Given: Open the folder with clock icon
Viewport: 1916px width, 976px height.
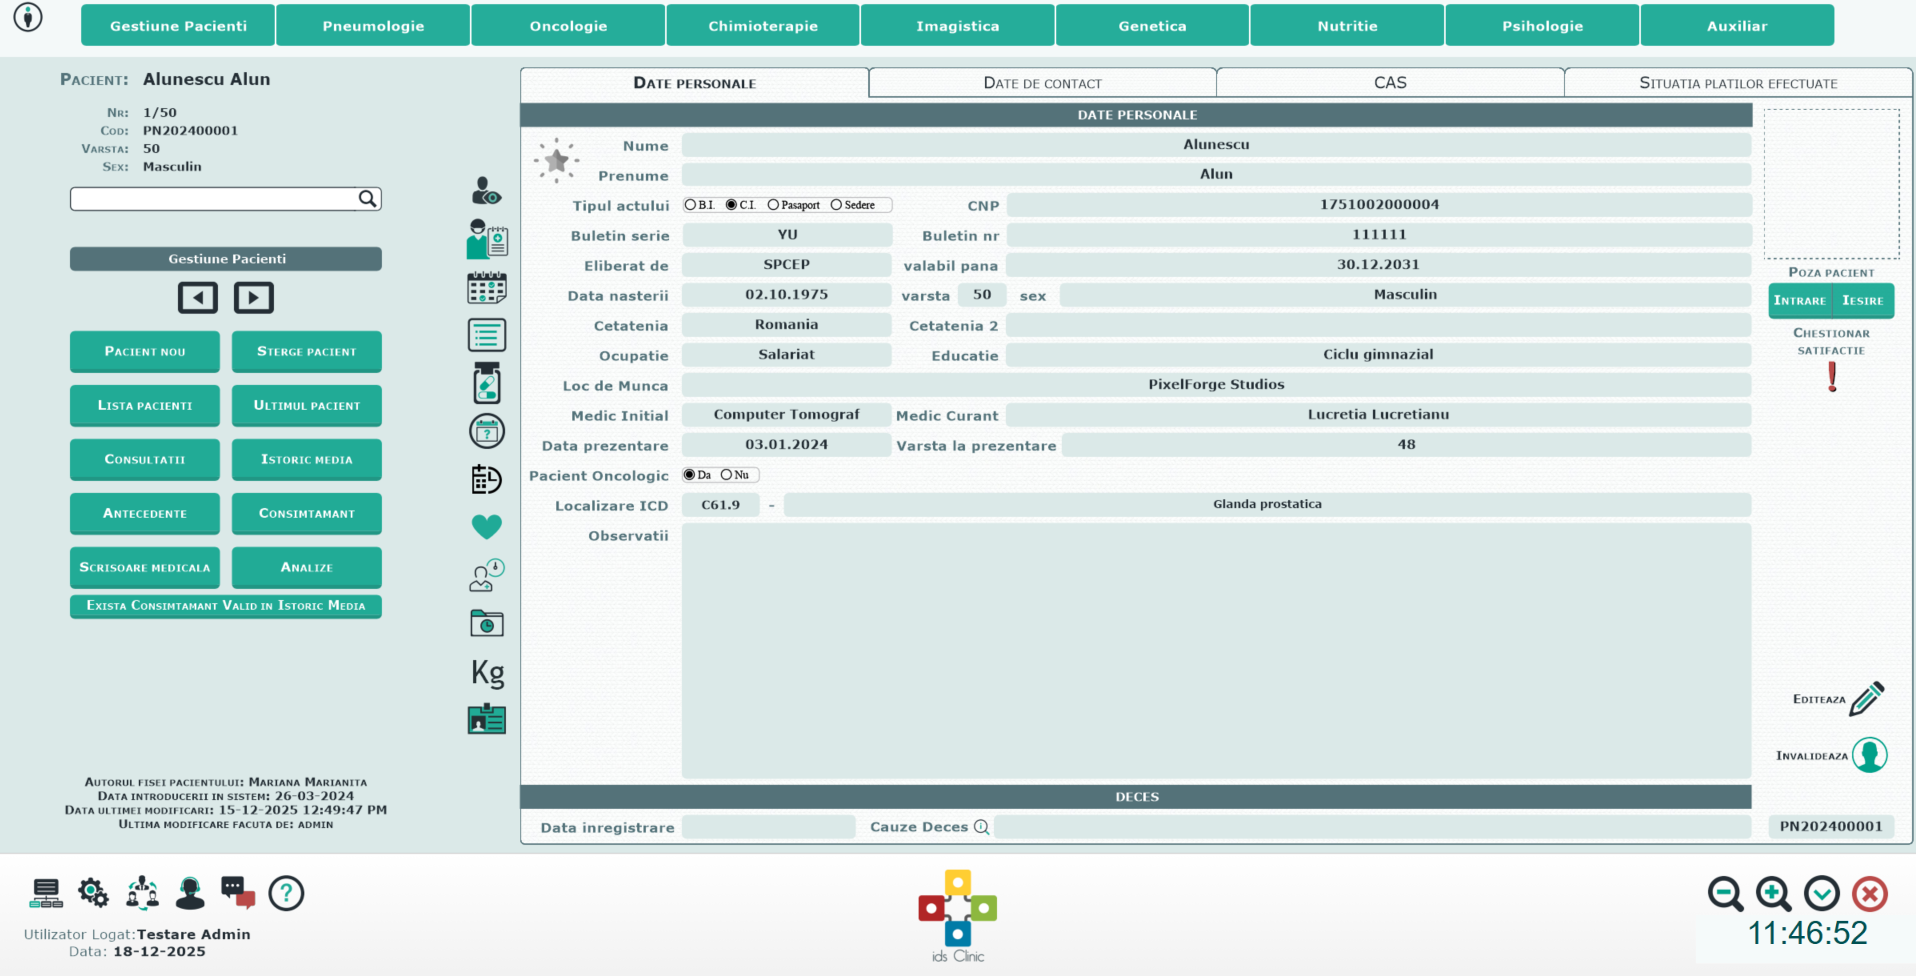Looking at the screenshot, I should [487, 623].
